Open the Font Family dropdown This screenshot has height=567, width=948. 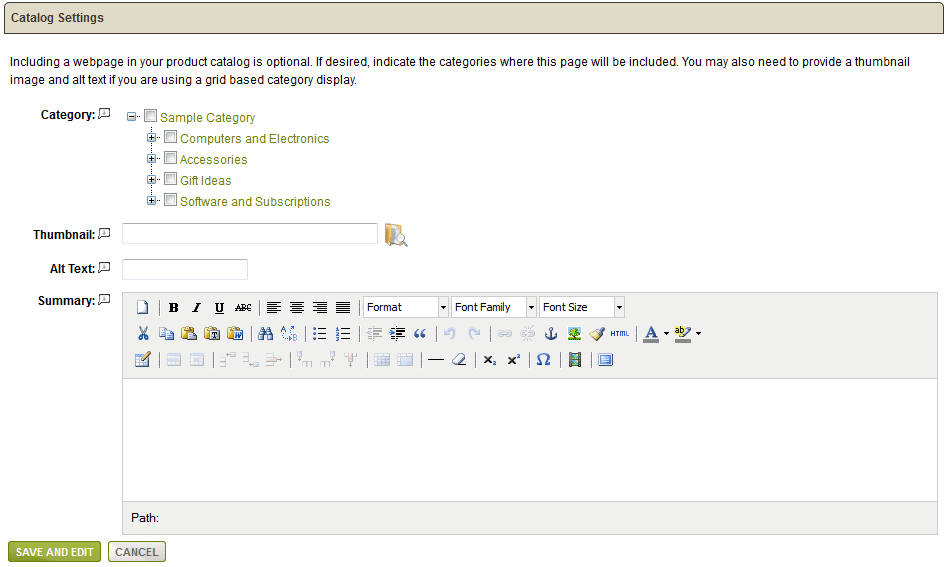[x=494, y=307]
